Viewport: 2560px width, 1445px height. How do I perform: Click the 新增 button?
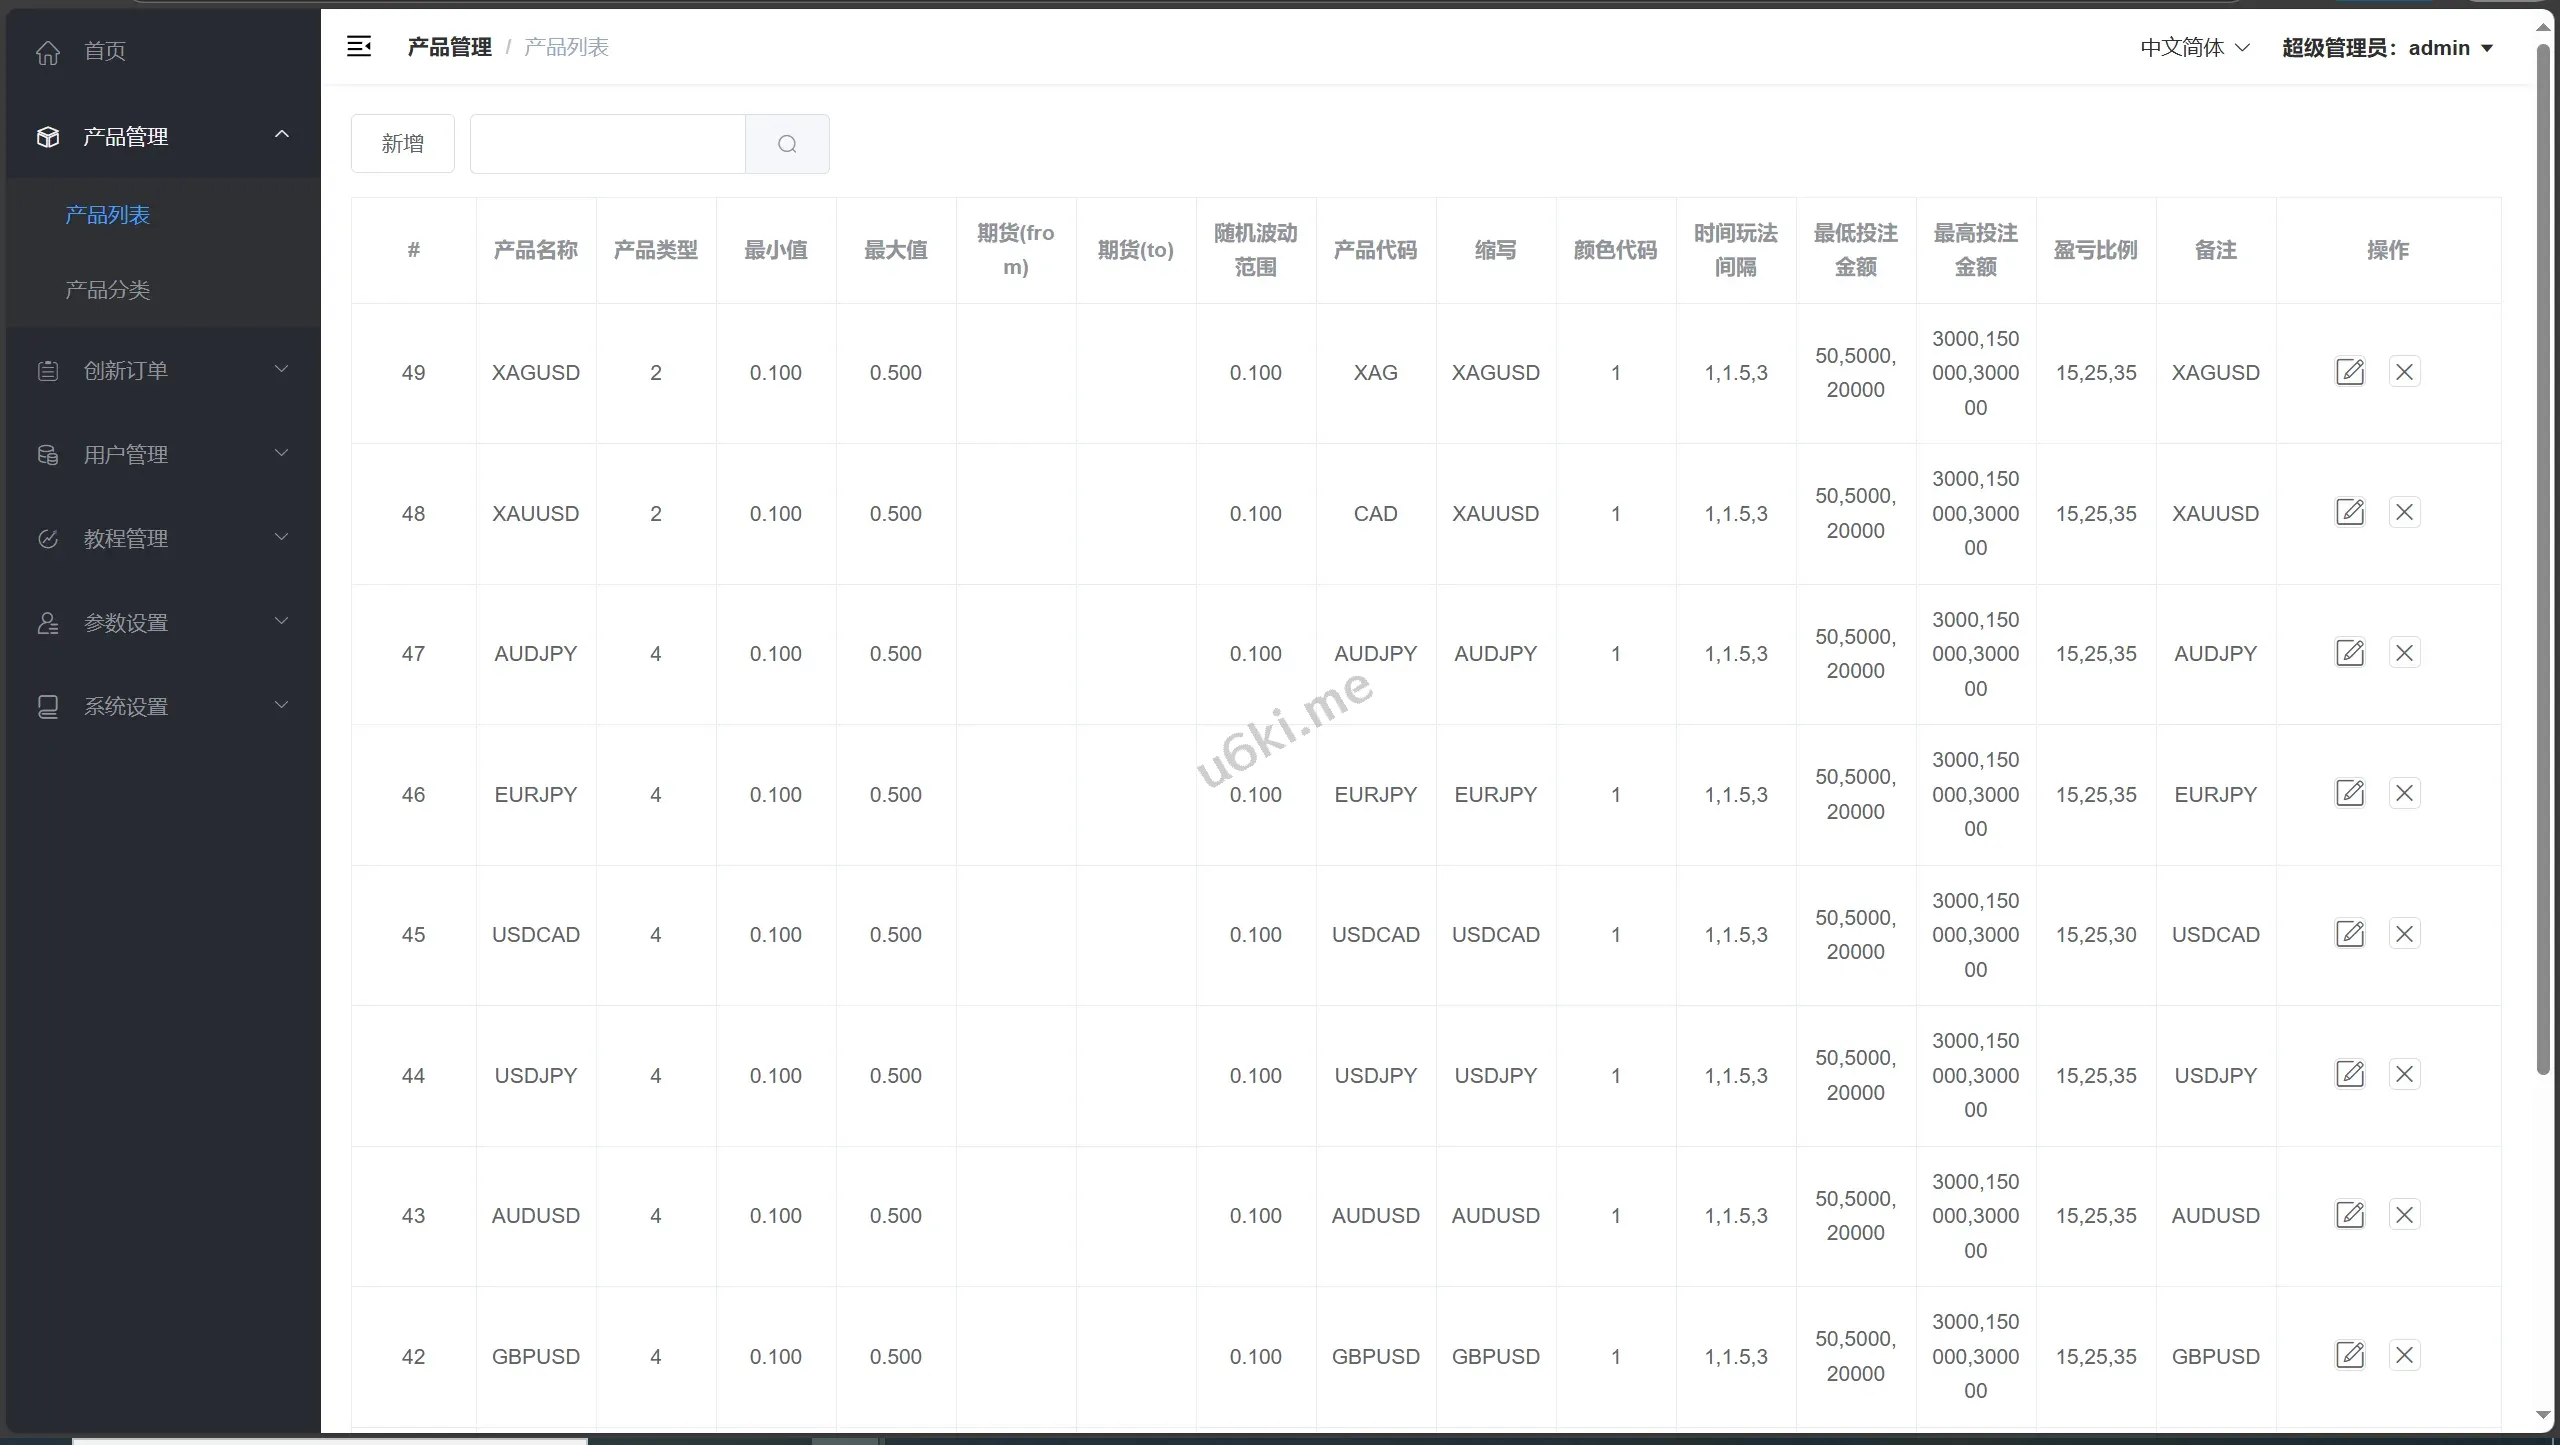(x=402, y=144)
